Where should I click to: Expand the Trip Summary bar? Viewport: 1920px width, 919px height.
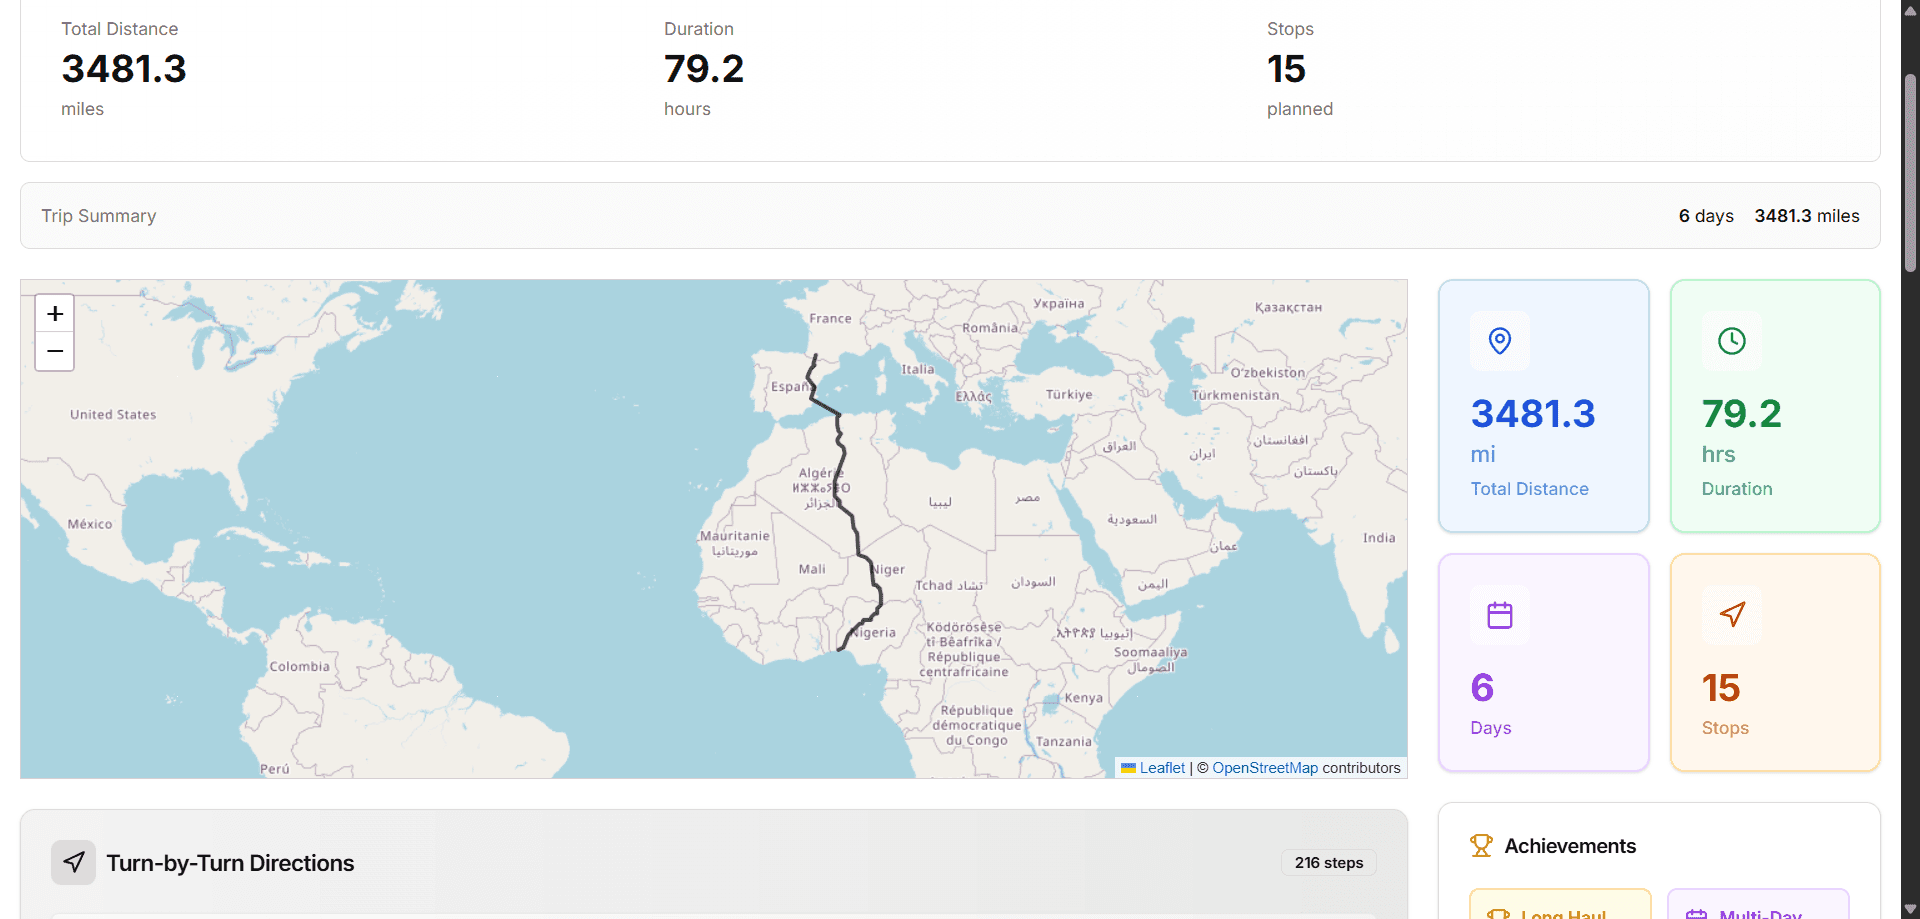click(950, 216)
